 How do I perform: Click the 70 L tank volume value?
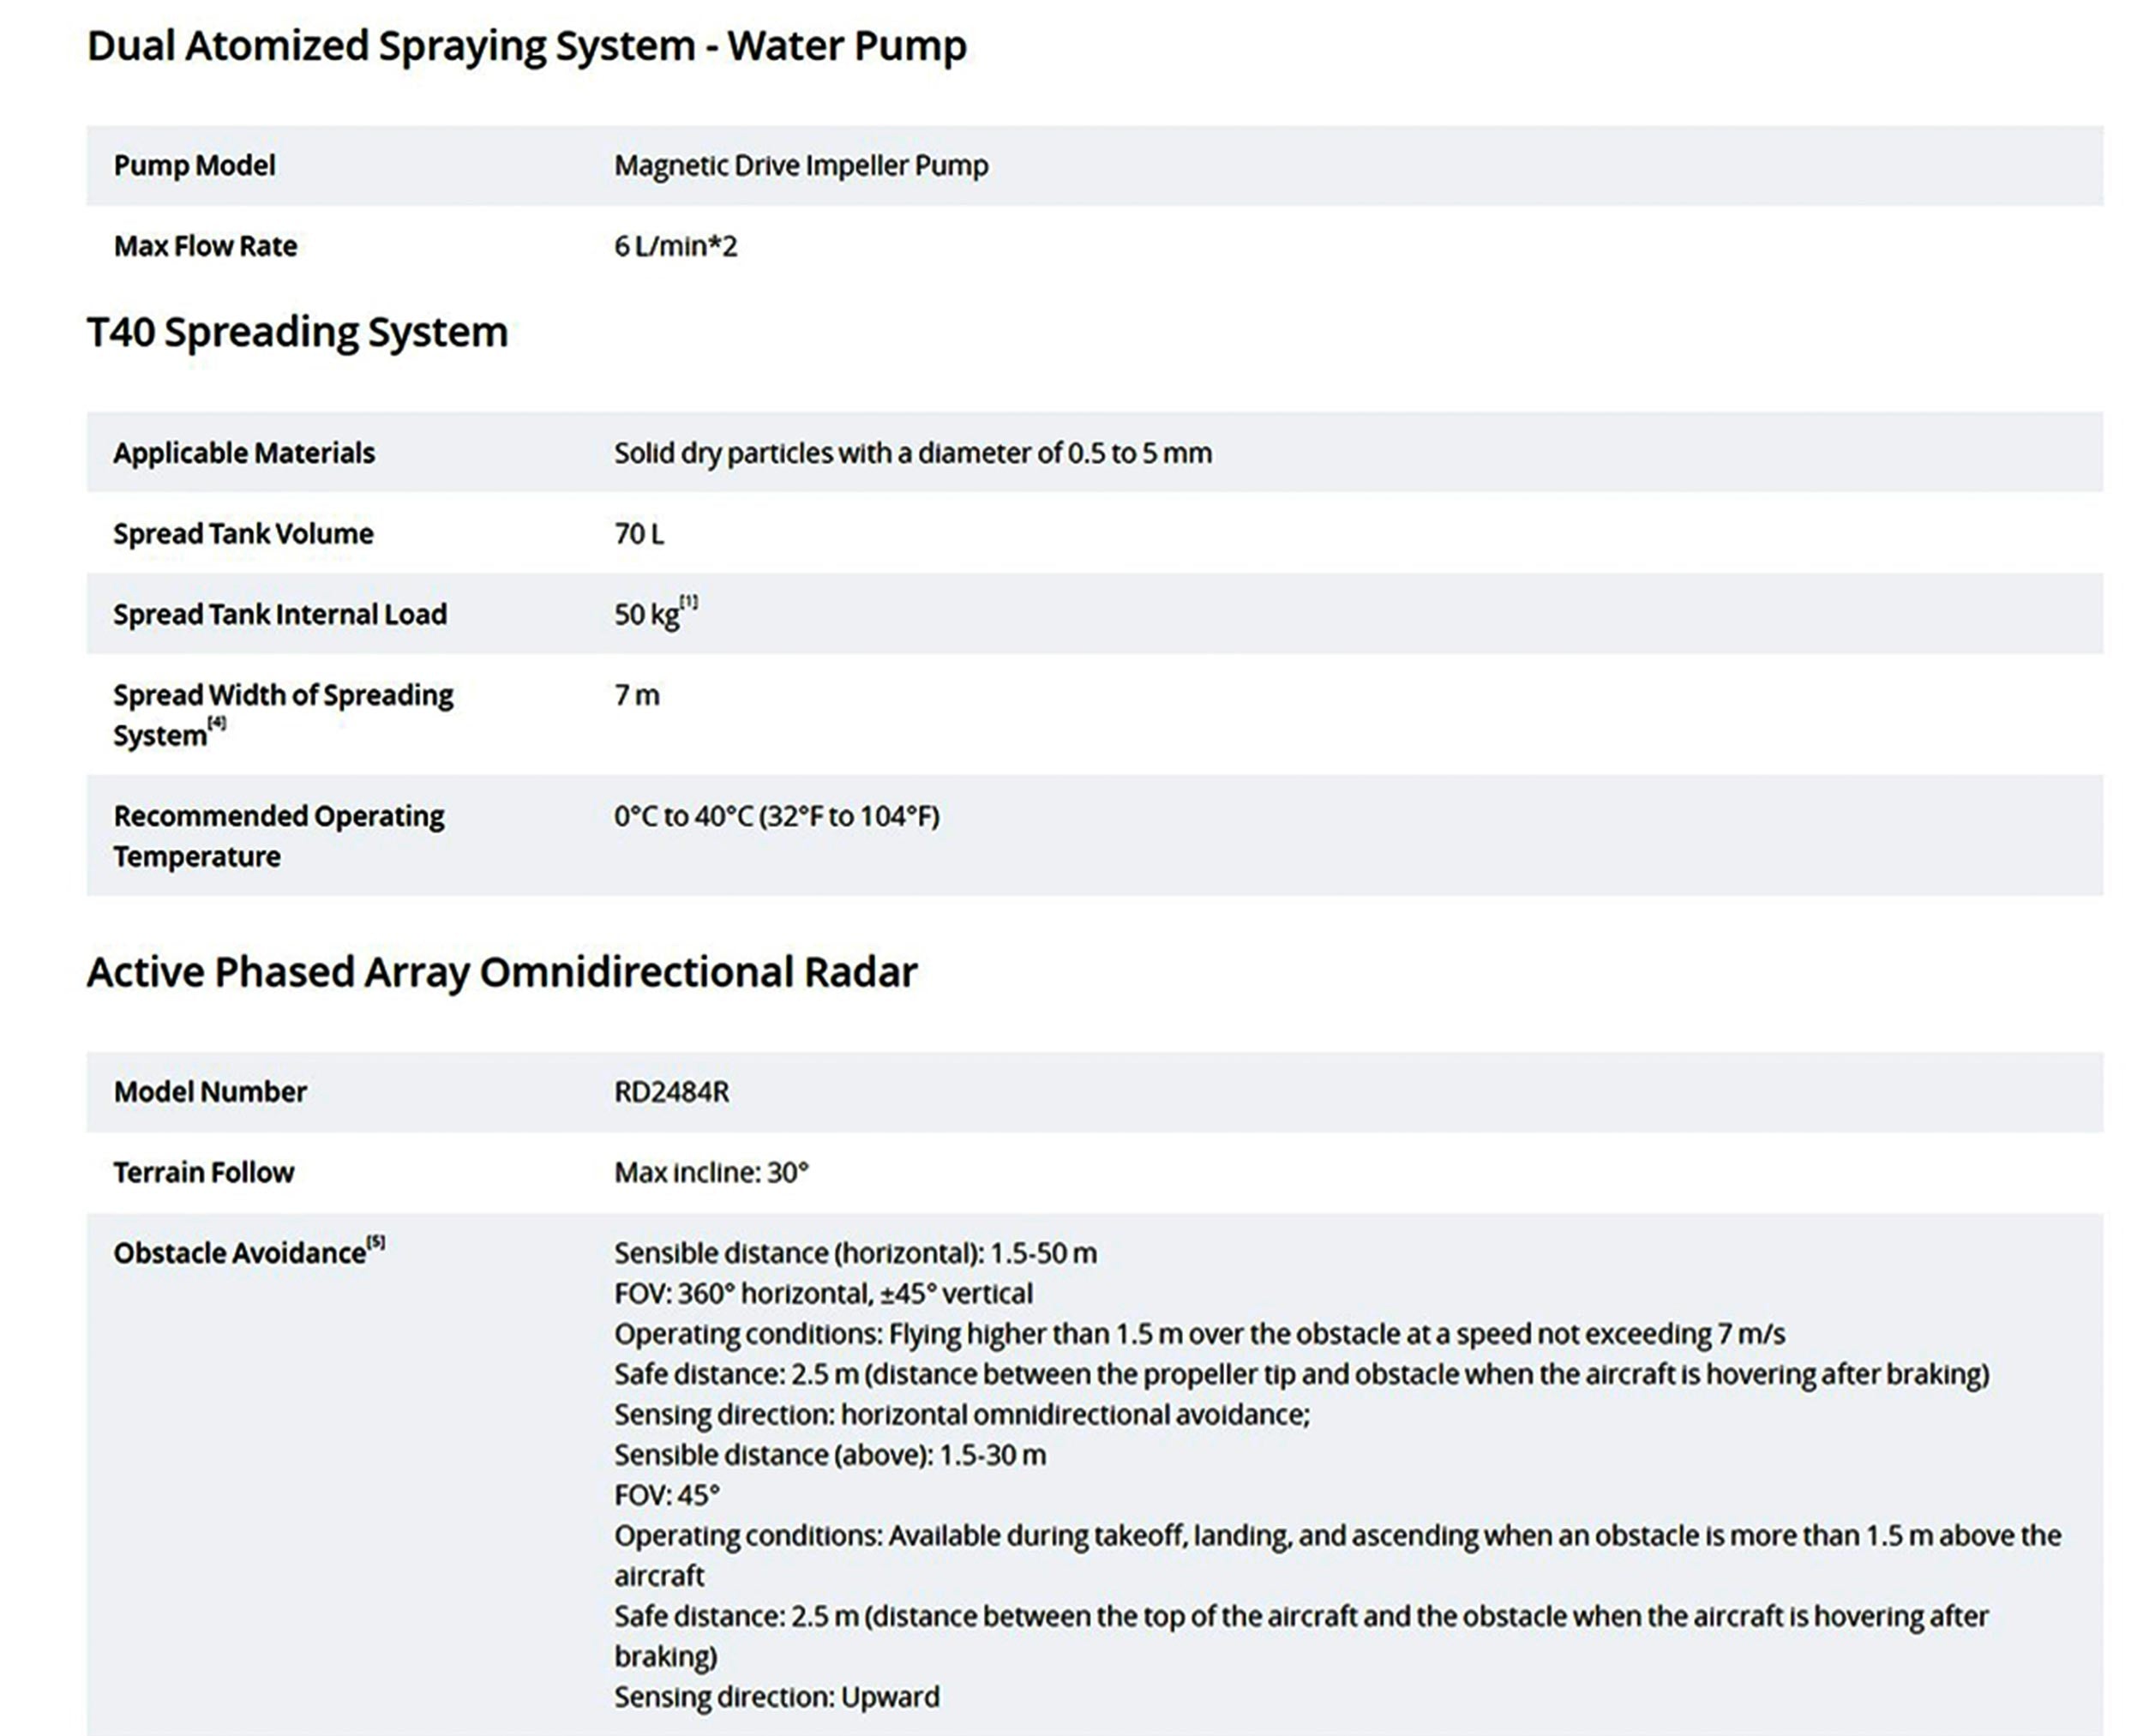[x=638, y=534]
